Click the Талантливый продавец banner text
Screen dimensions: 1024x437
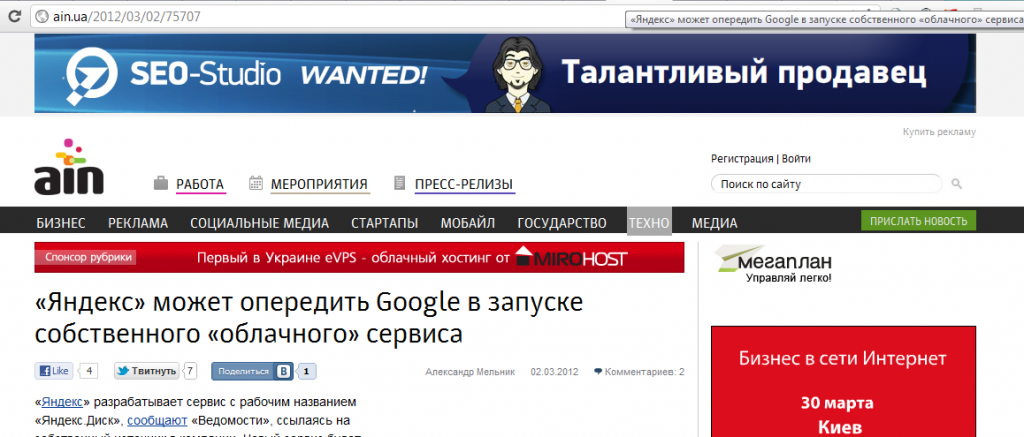coord(744,73)
